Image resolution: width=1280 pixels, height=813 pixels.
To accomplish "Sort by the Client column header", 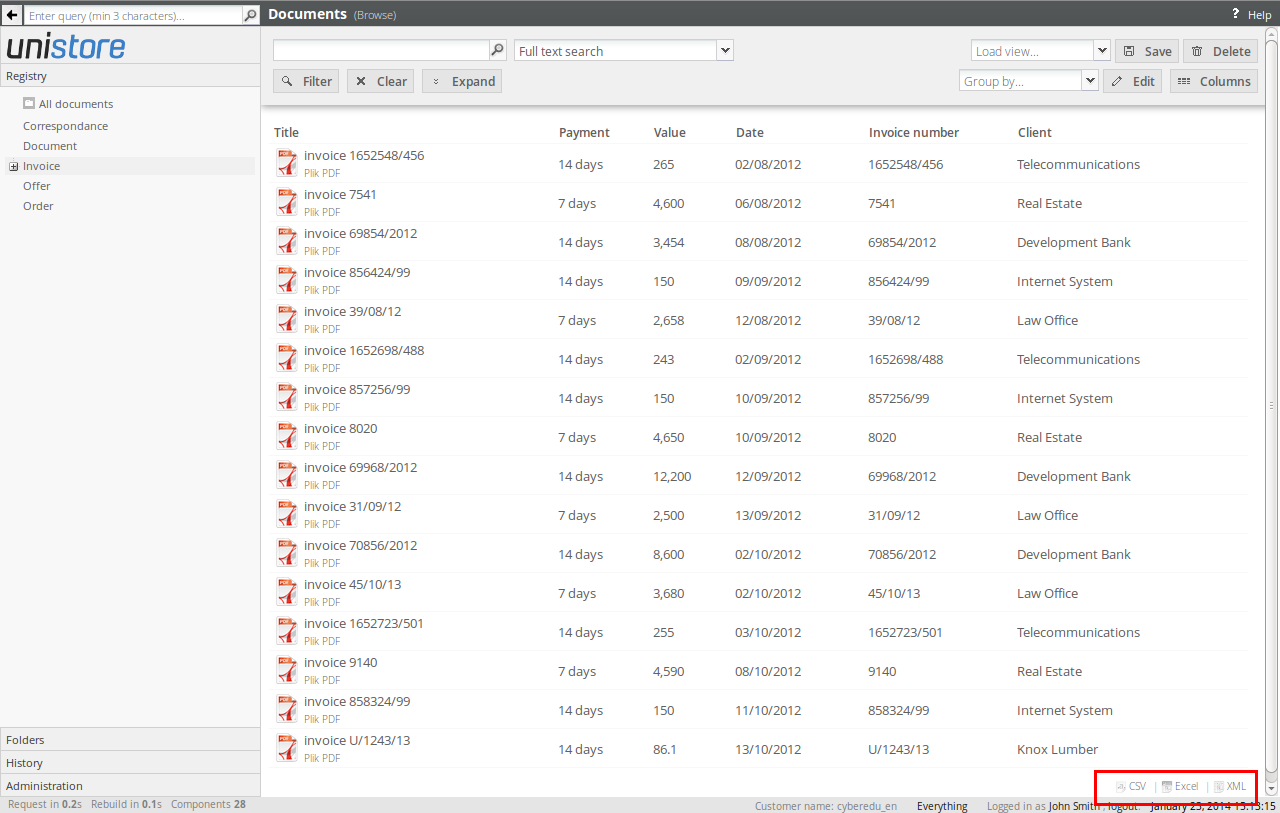I will [1035, 132].
